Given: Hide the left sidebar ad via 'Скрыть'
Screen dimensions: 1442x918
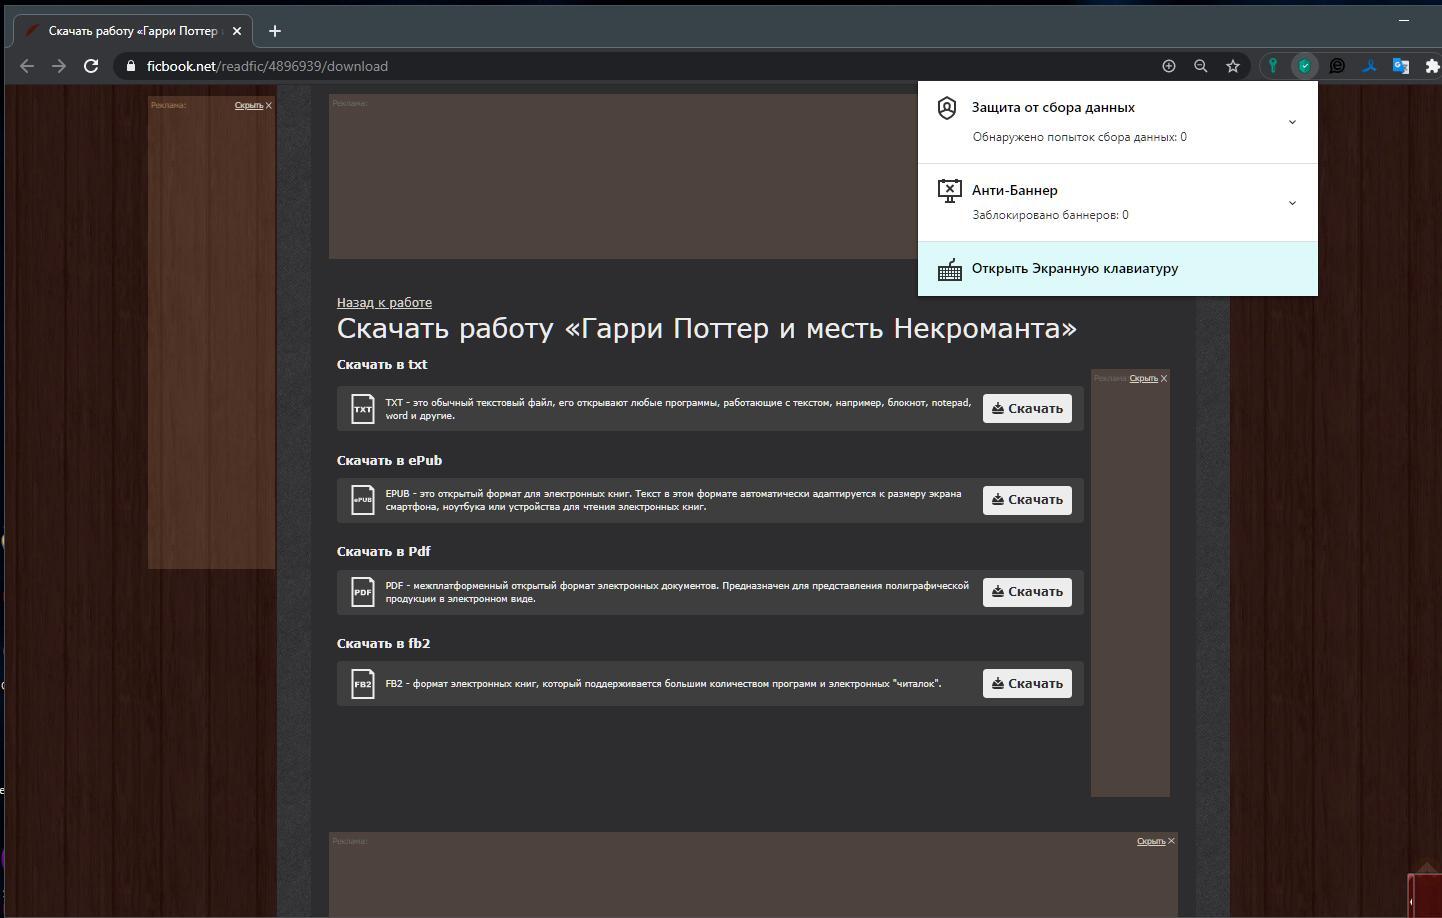Looking at the screenshot, I should [253, 105].
